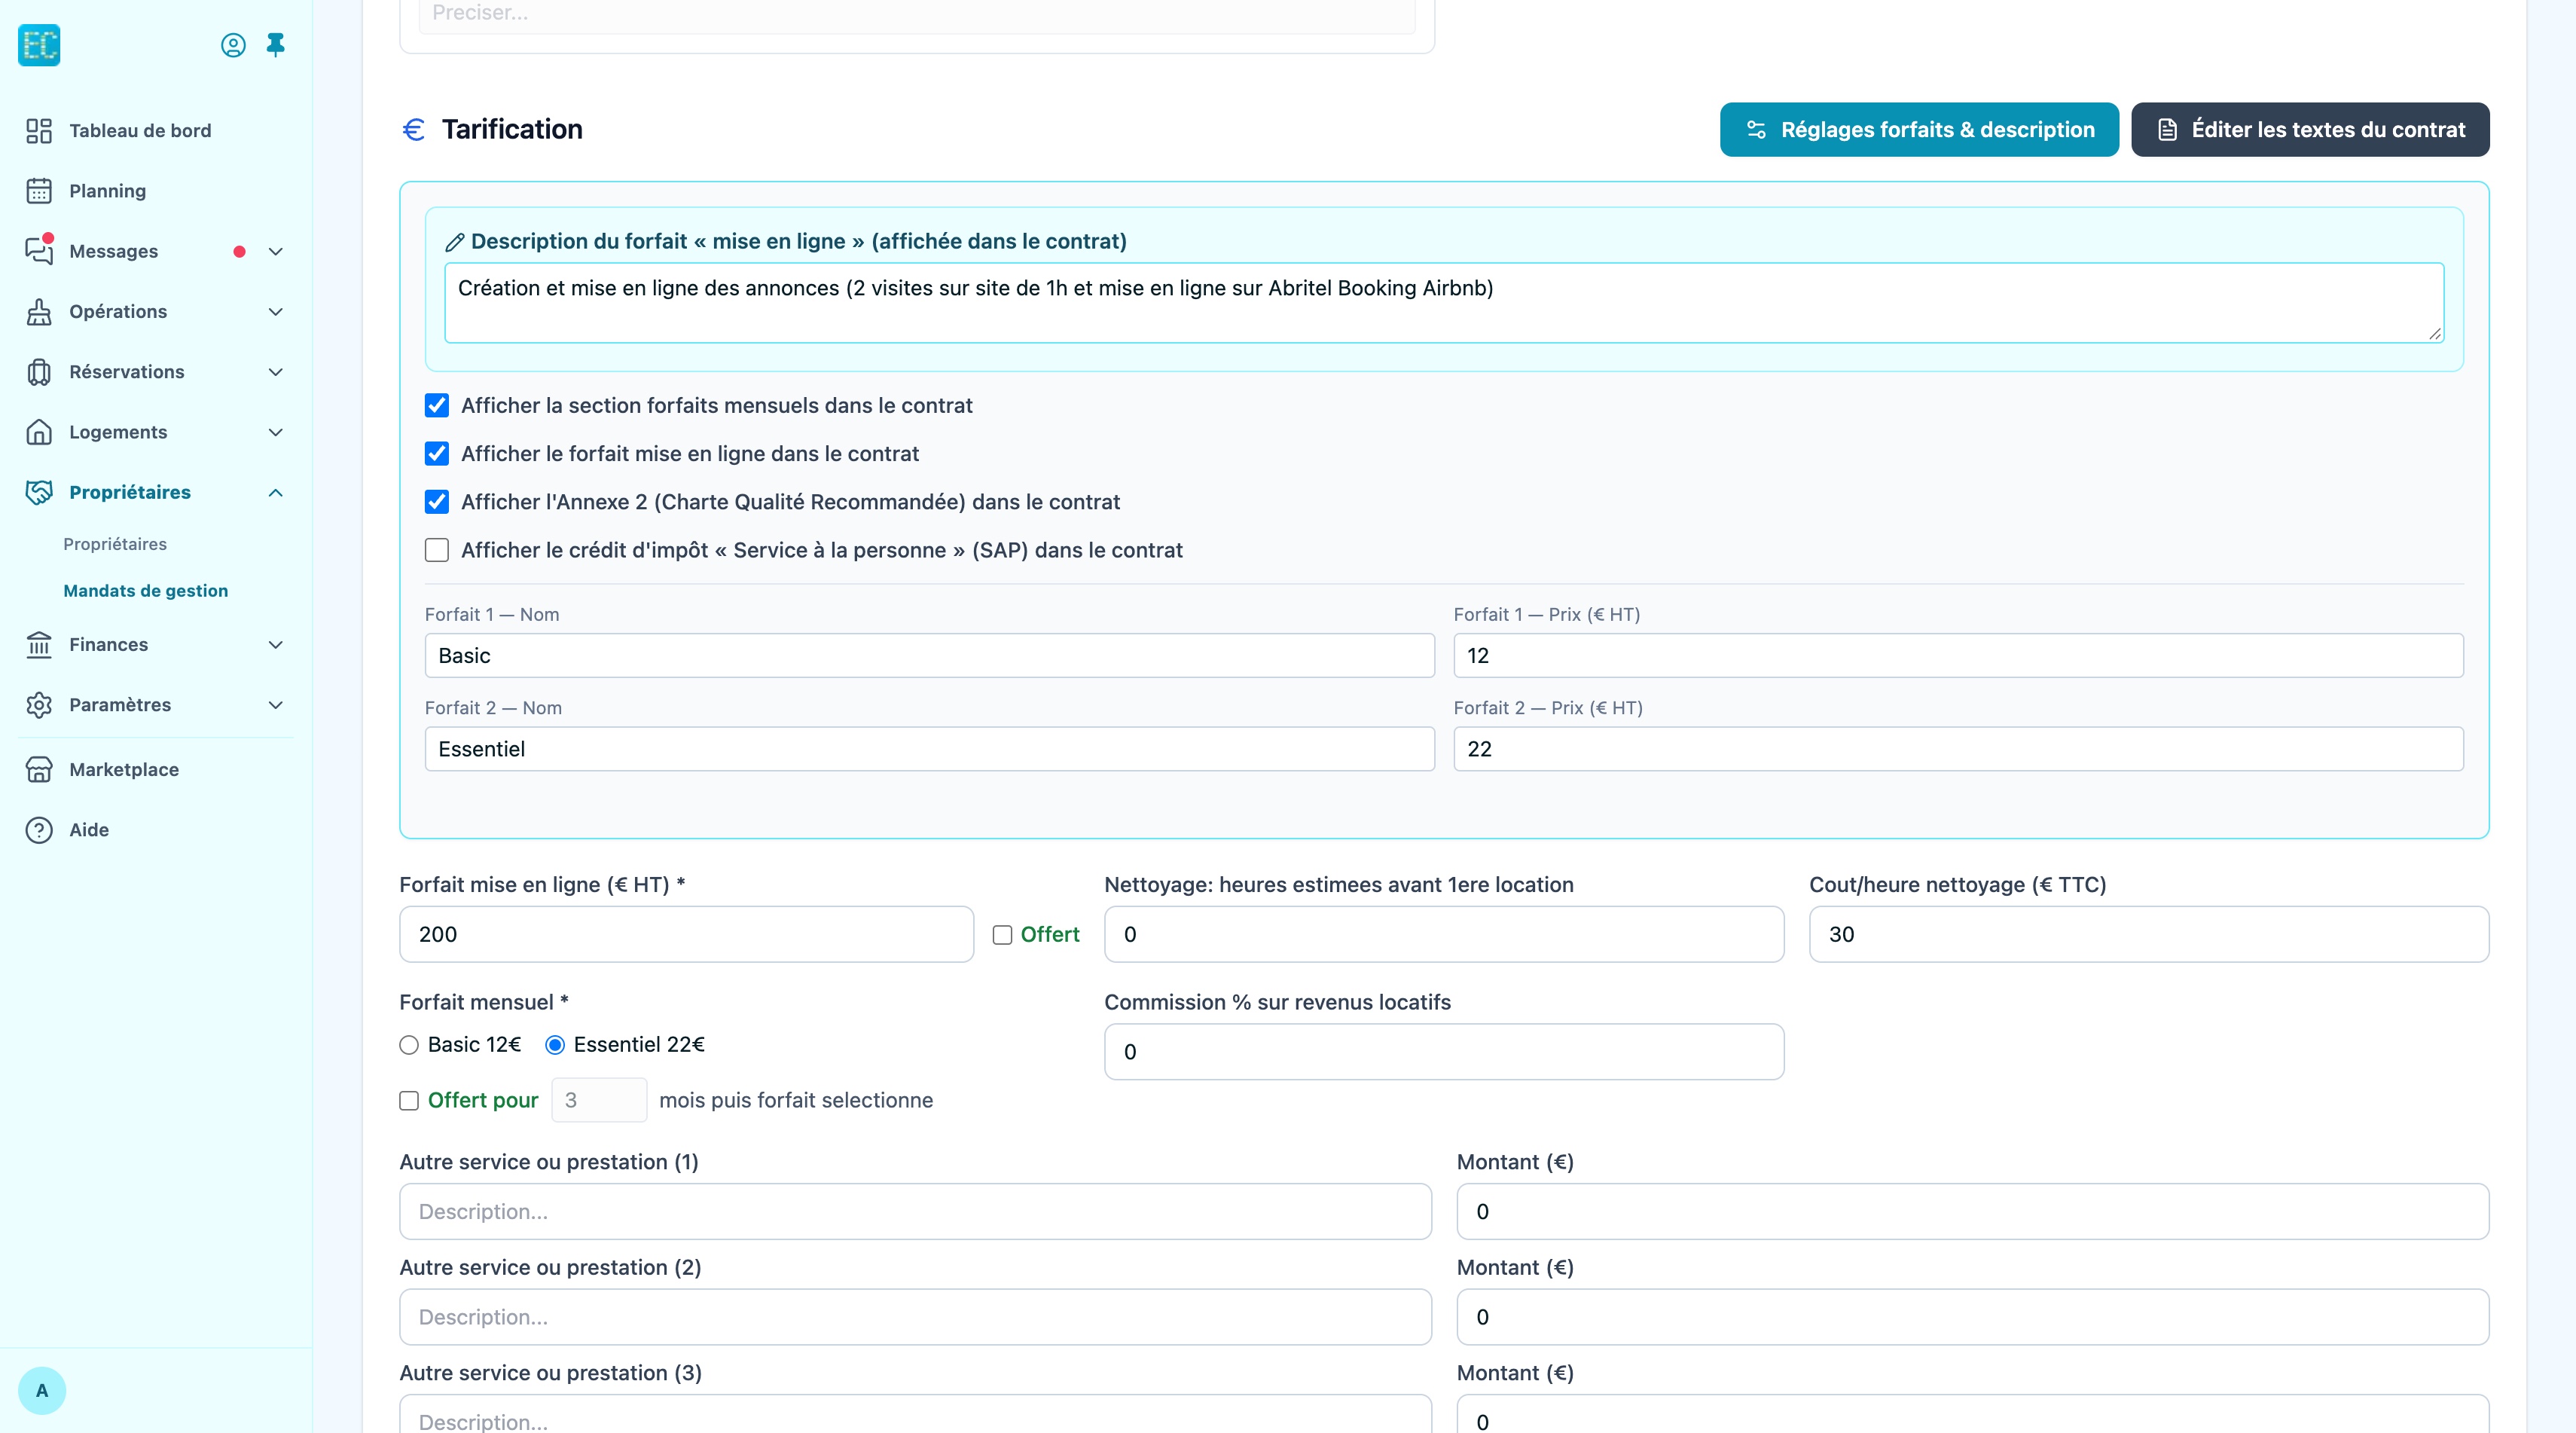Viewport: 2576px width, 1433px height.
Task: Uncheck Afficher la section forfaits mensuels
Action: (x=437, y=406)
